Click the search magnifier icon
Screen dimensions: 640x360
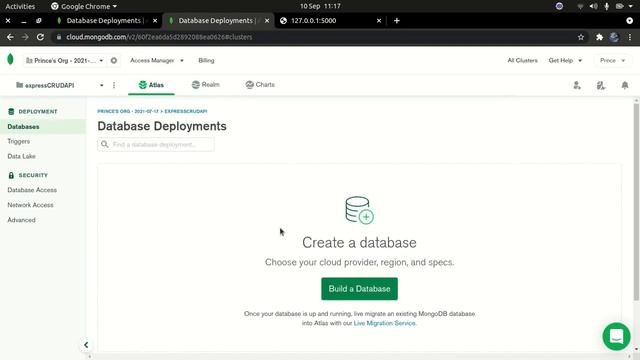coord(104,144)
